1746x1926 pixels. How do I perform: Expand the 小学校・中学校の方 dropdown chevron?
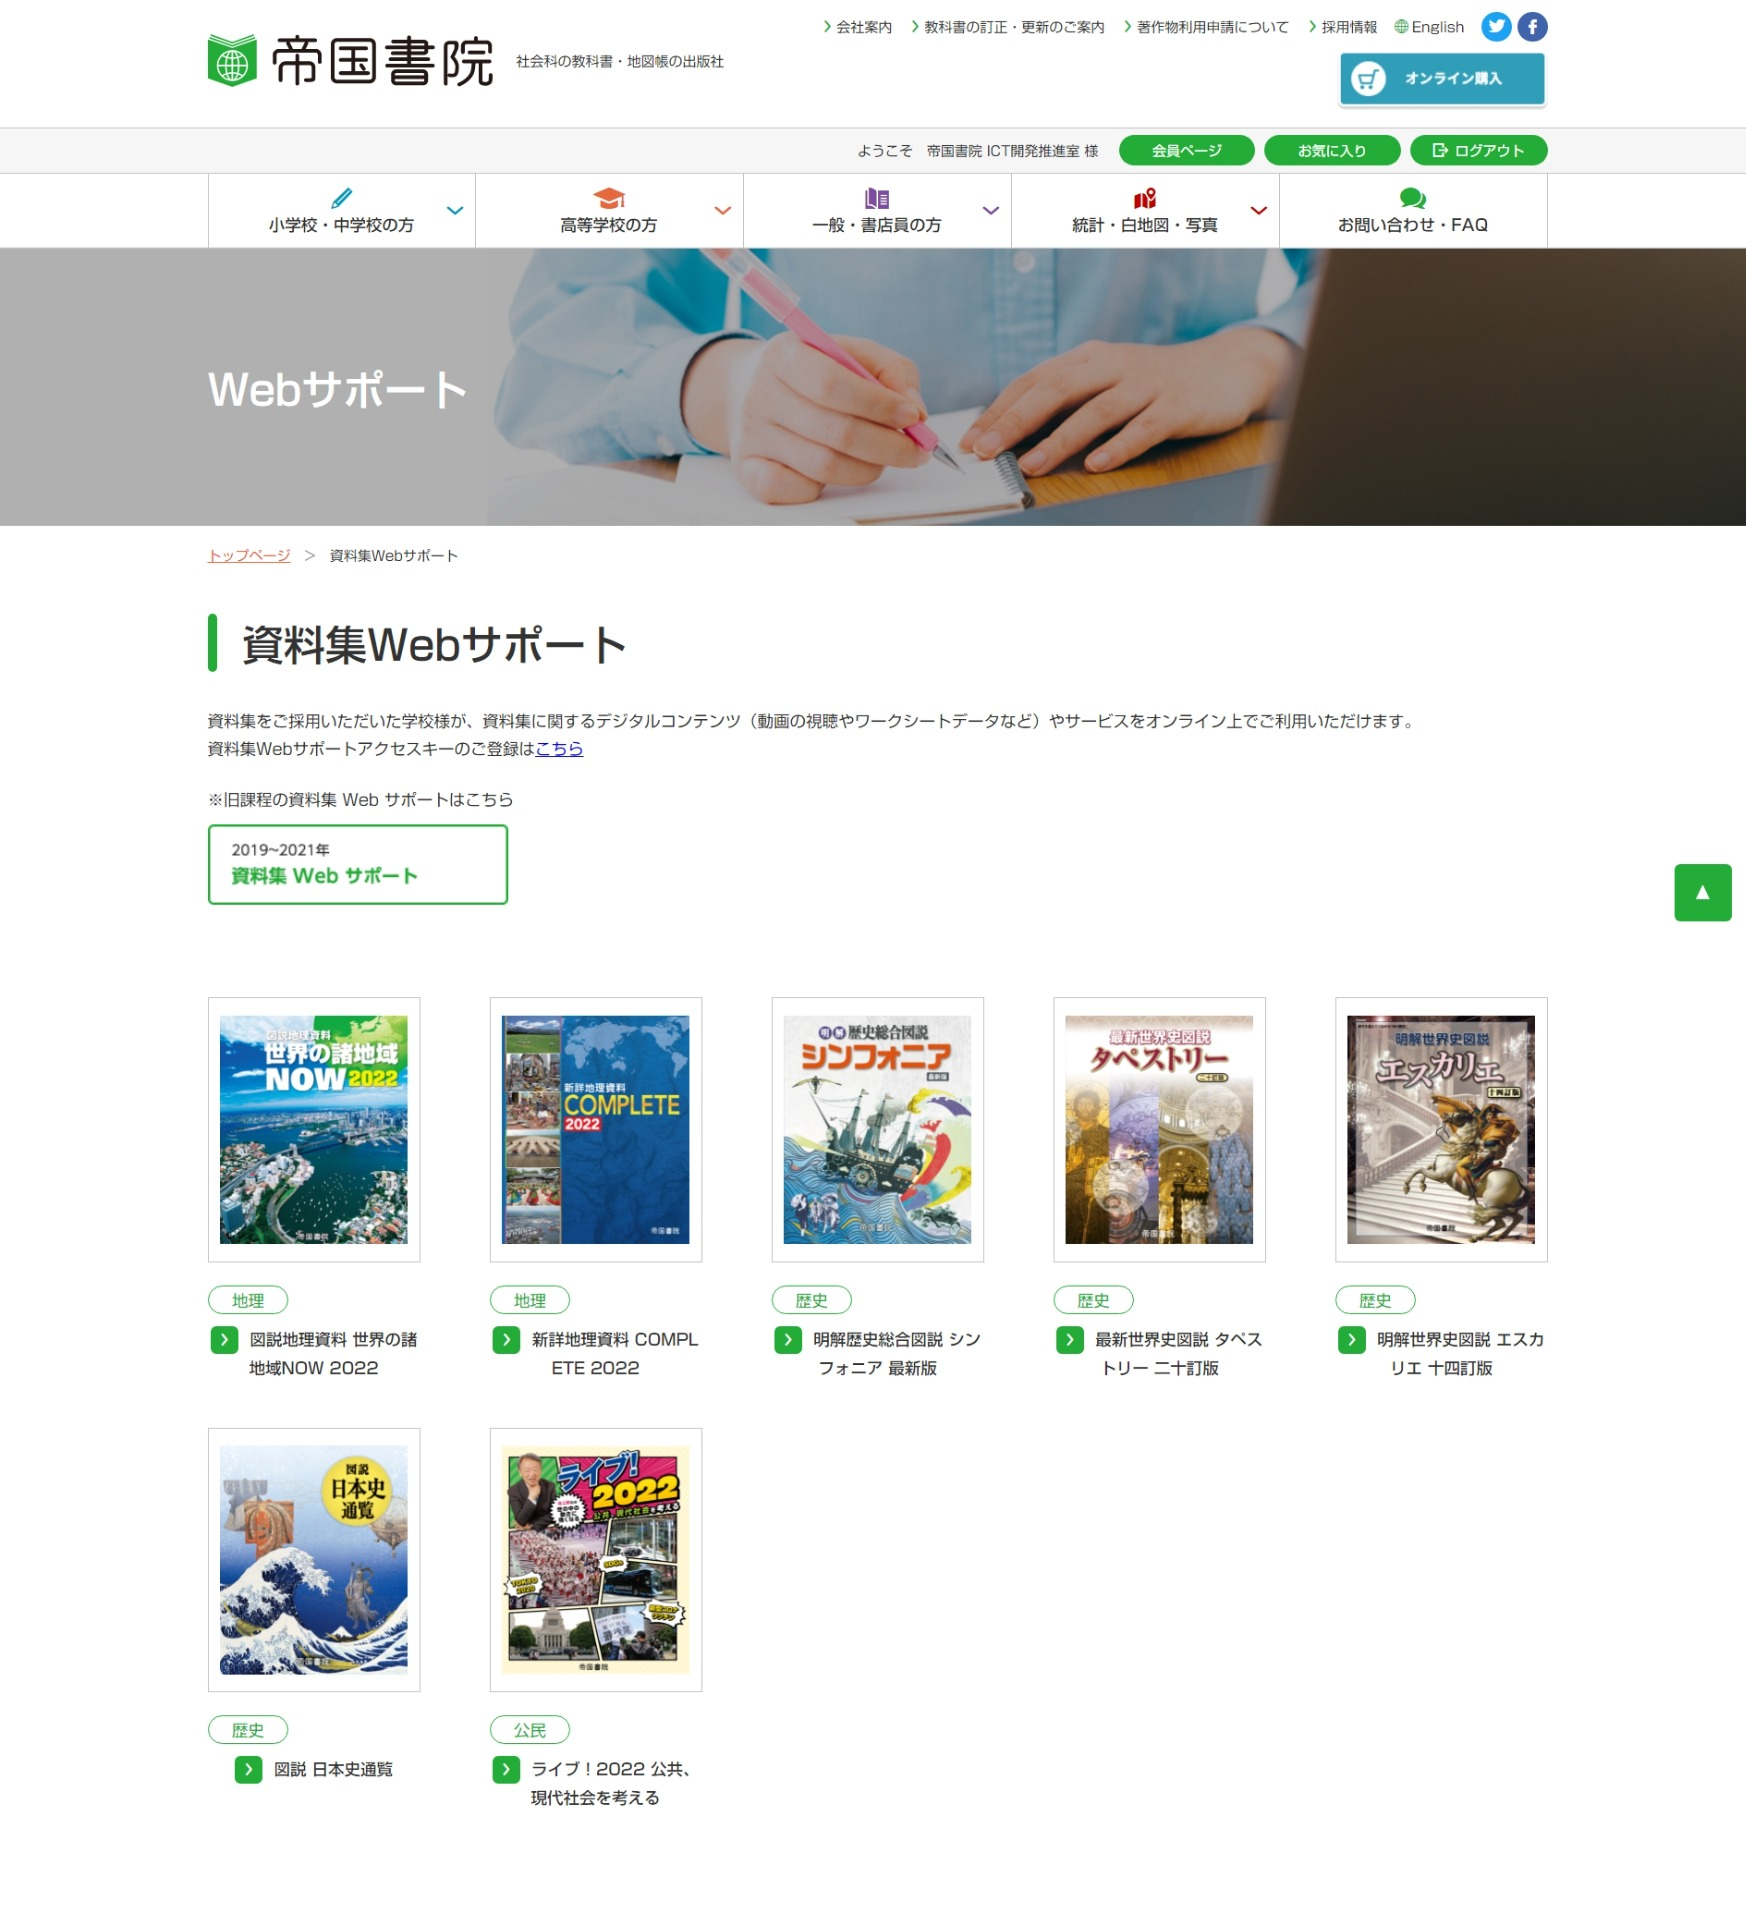455,211
